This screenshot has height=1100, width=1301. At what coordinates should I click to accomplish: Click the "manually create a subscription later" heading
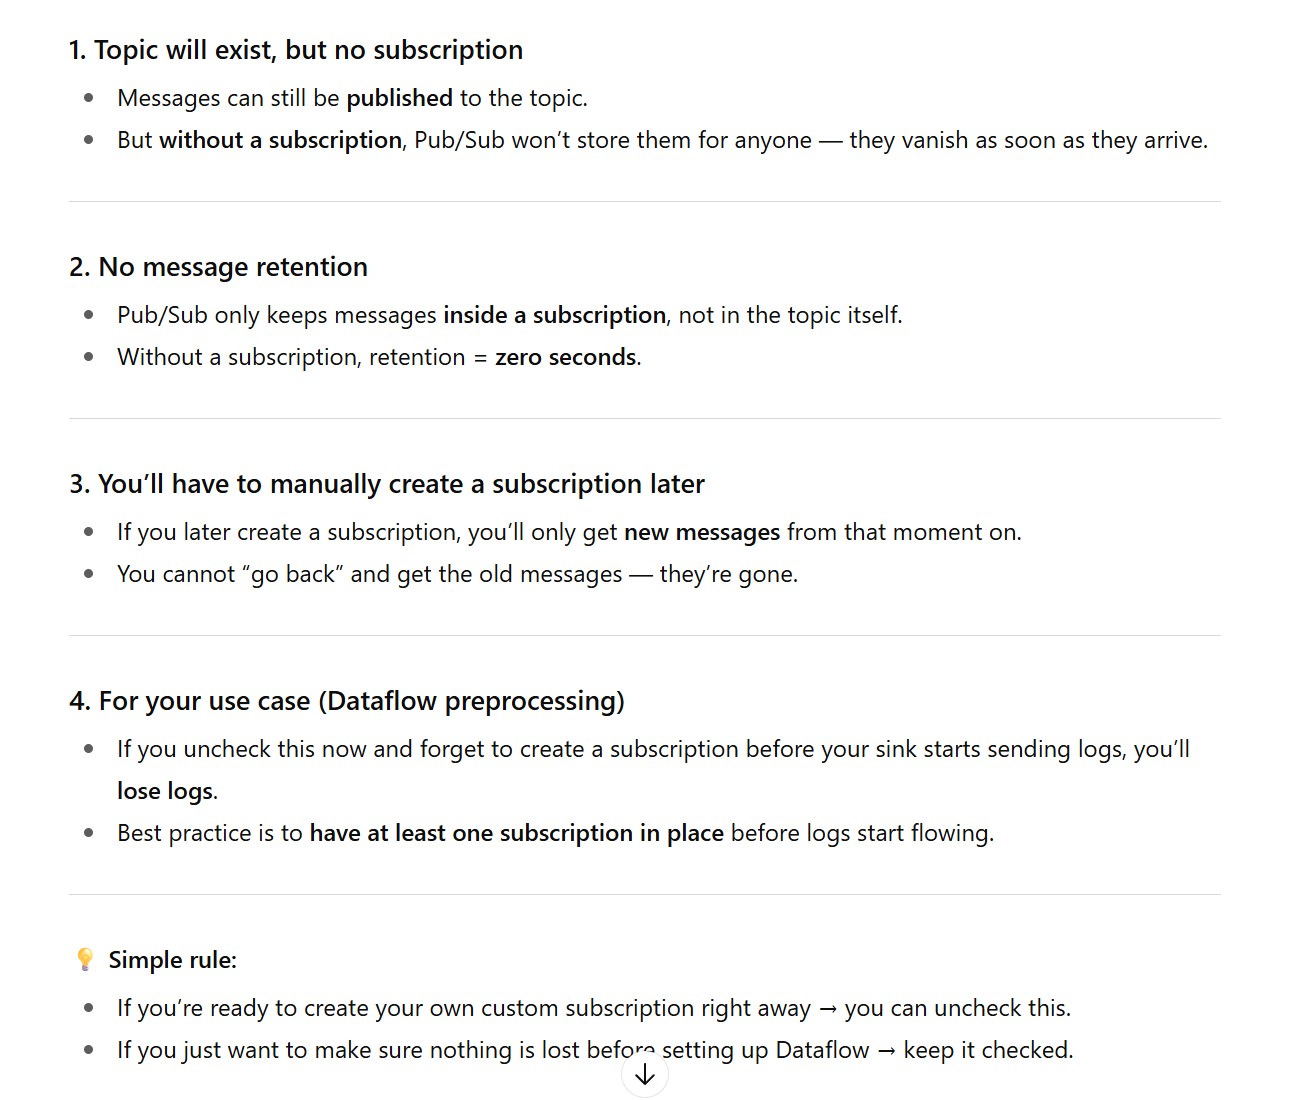387,484
